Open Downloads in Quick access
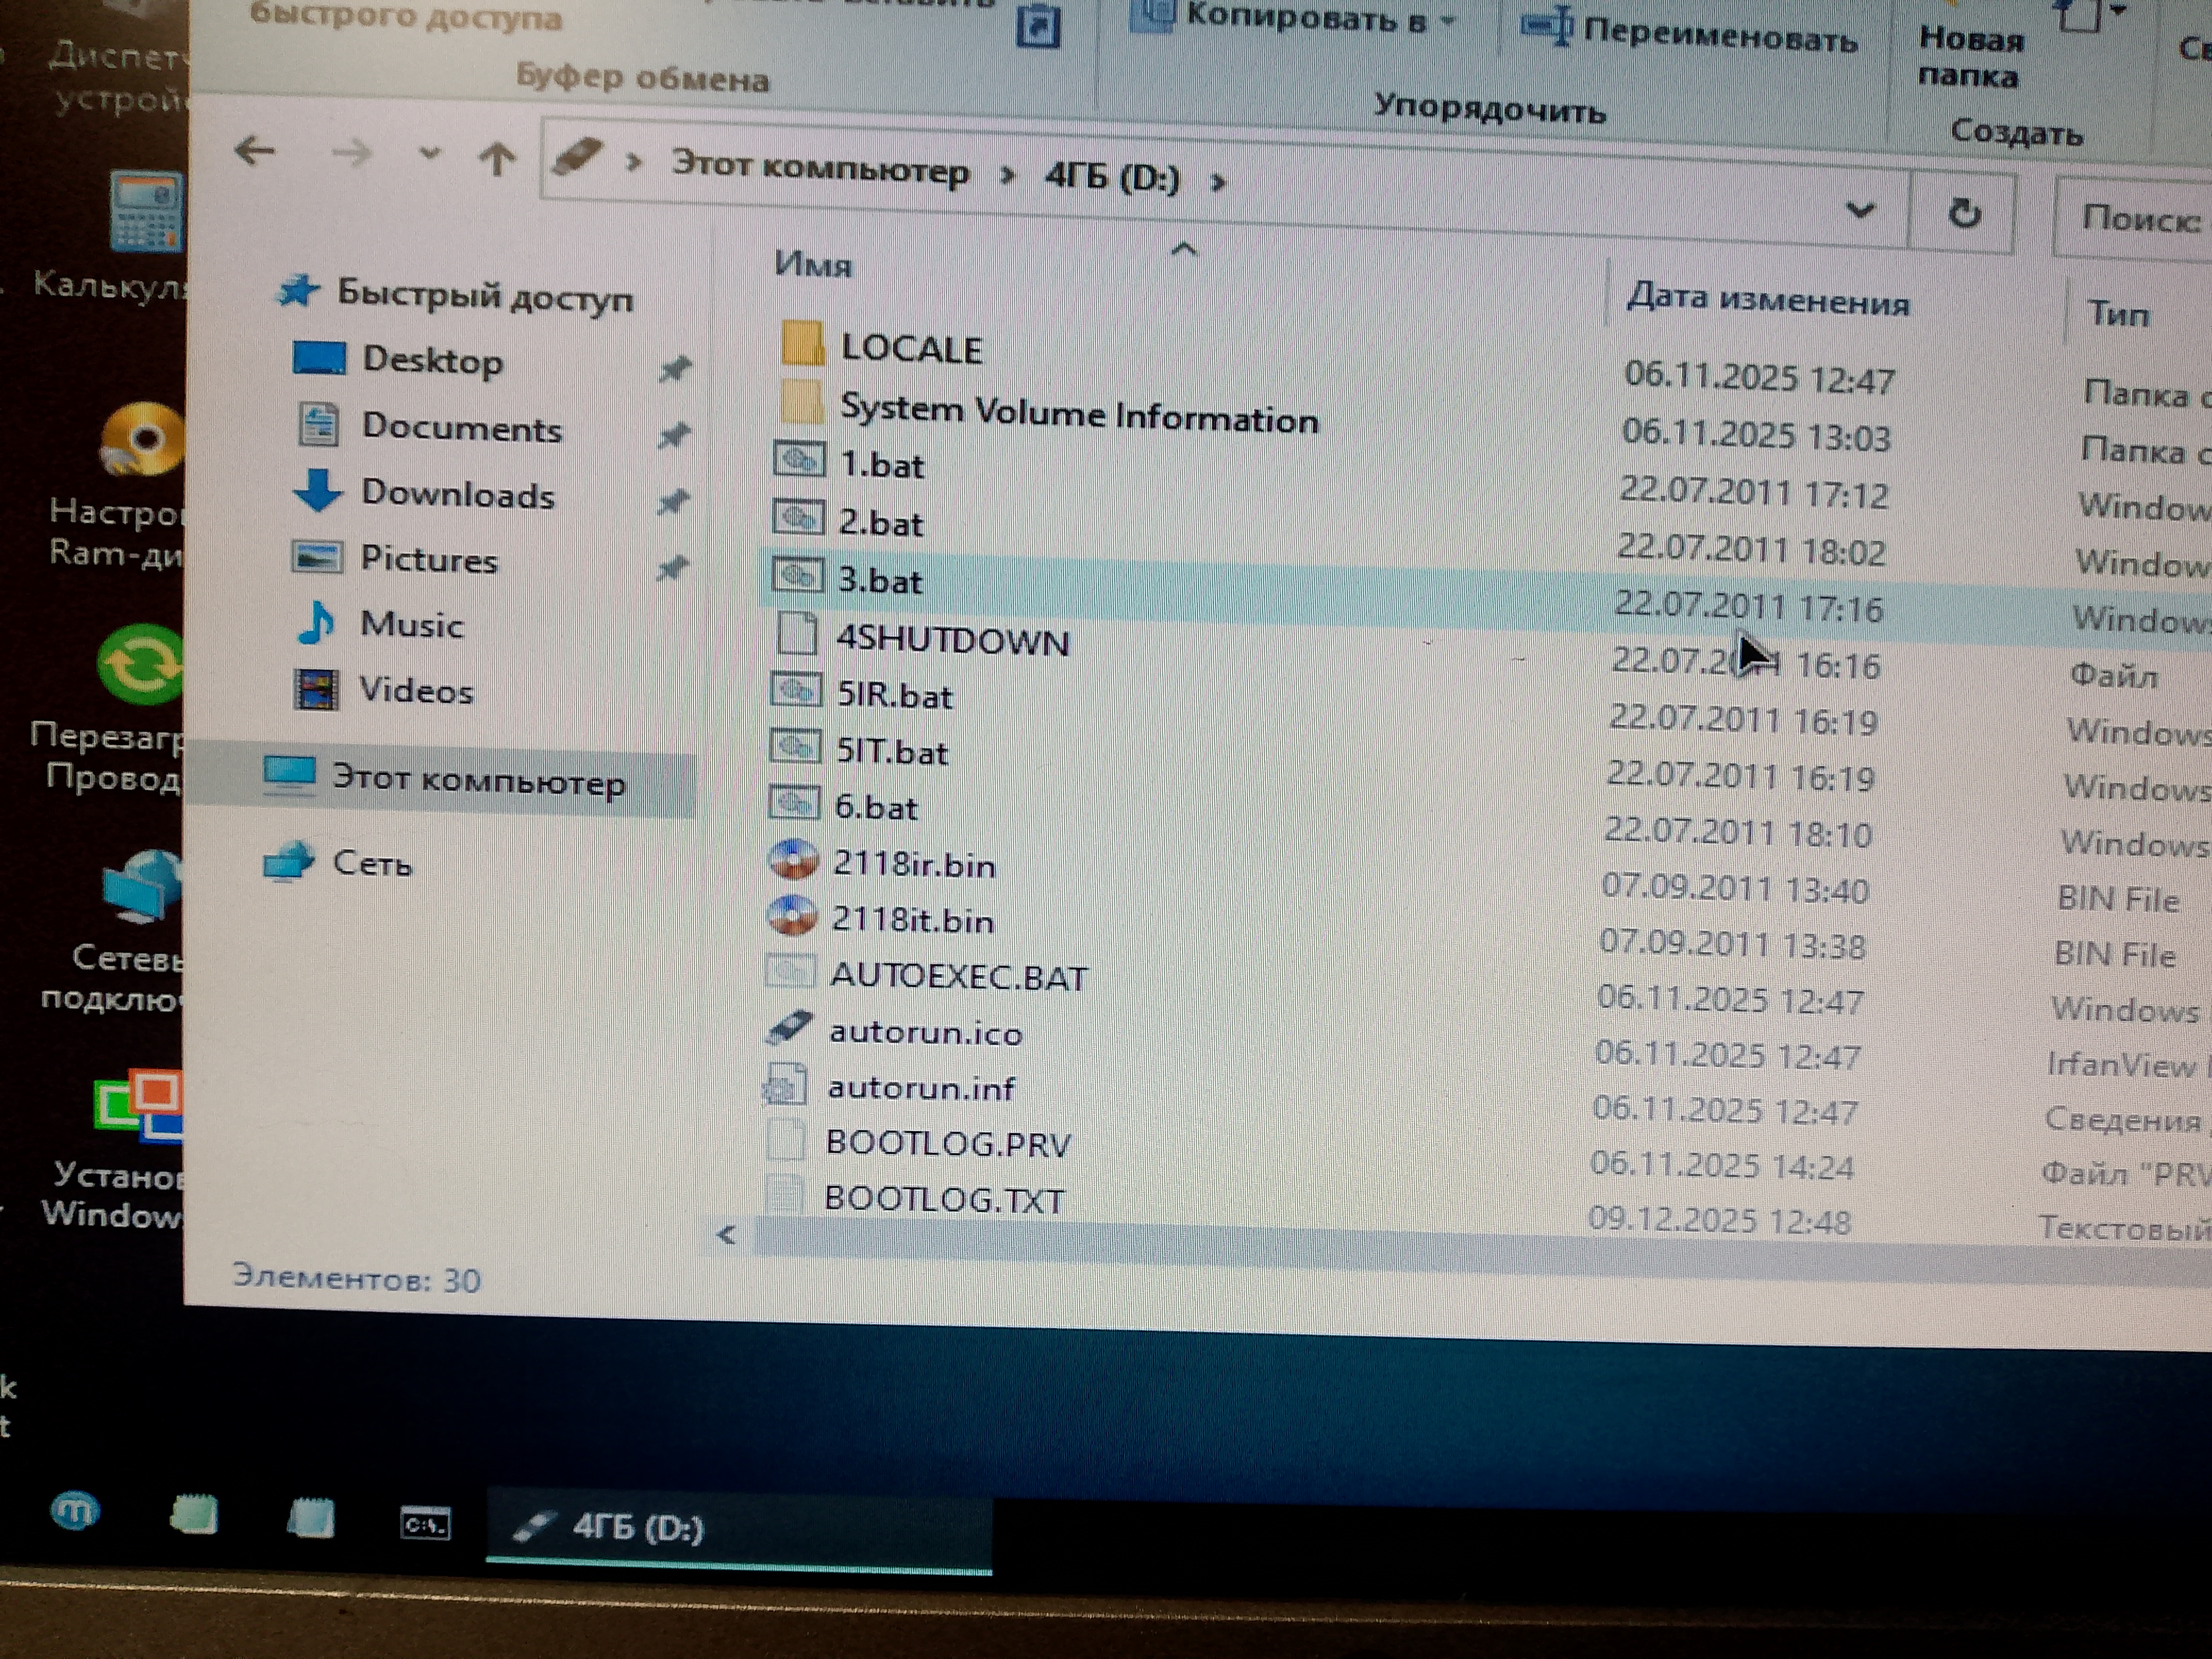Screen dimensions: 2212x1659 click(x=457, y=494)
